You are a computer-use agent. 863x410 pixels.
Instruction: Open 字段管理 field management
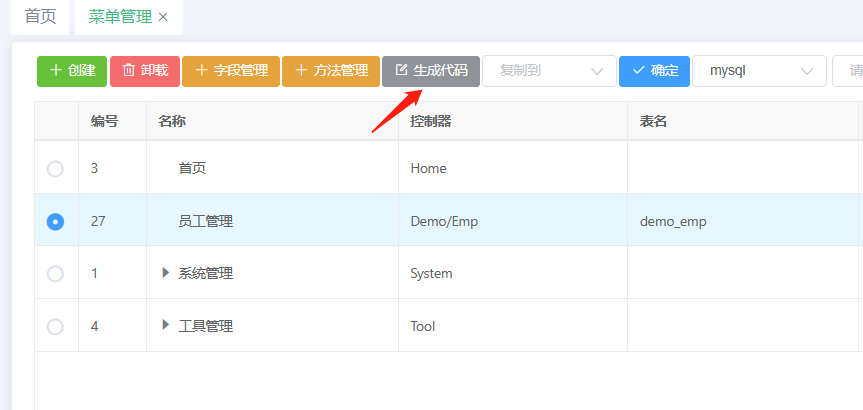(231, 71)
